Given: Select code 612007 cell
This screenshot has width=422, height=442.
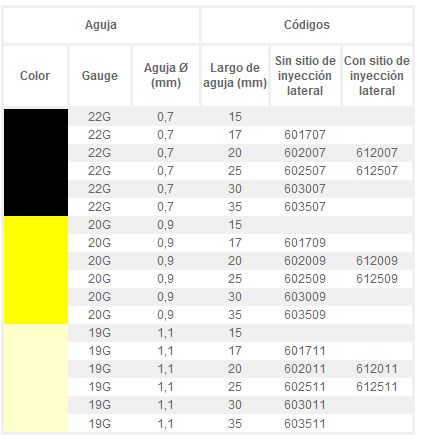Looking at the screenshot, I should coord(377,153).
